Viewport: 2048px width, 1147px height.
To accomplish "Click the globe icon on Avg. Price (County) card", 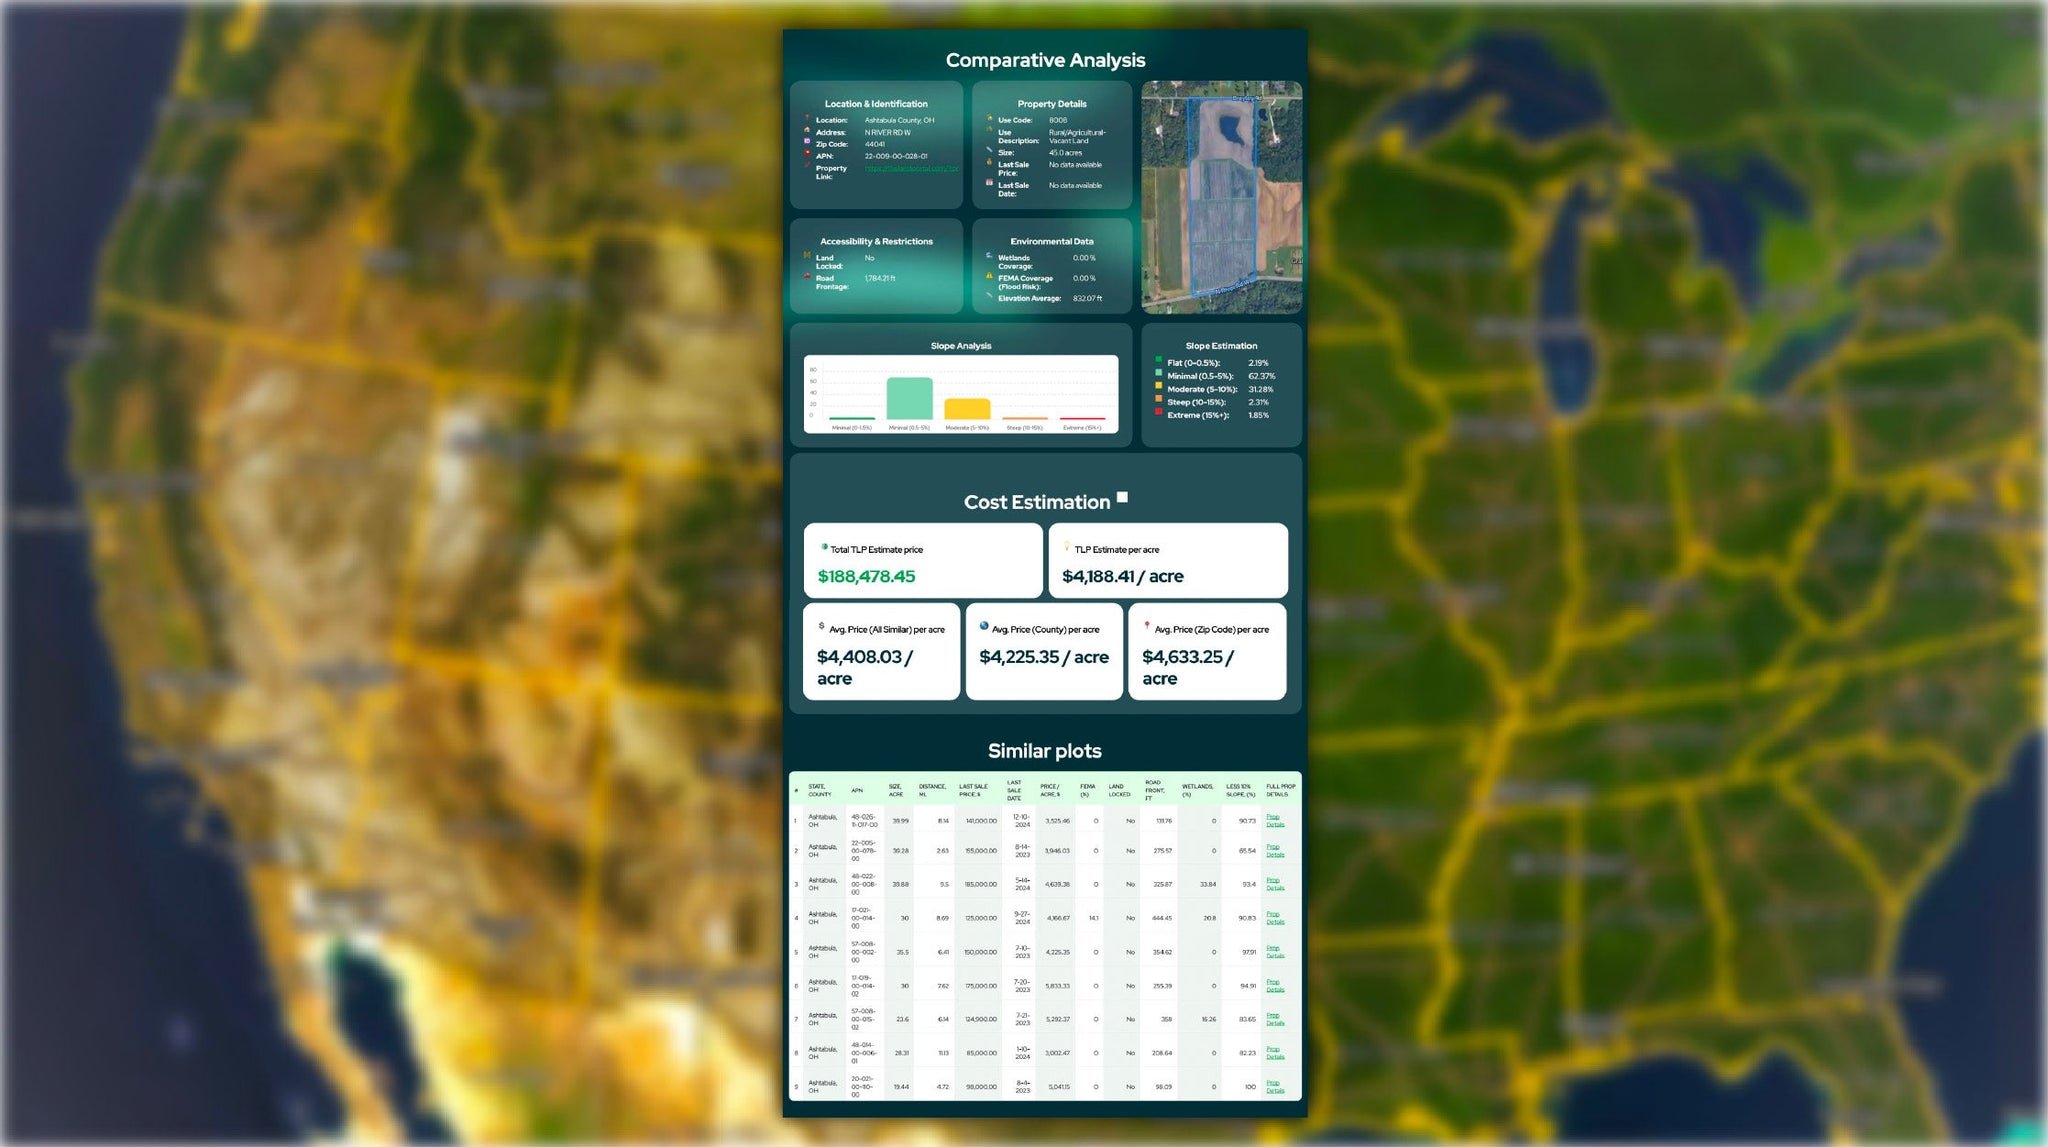I will click(x=984, y=626).
